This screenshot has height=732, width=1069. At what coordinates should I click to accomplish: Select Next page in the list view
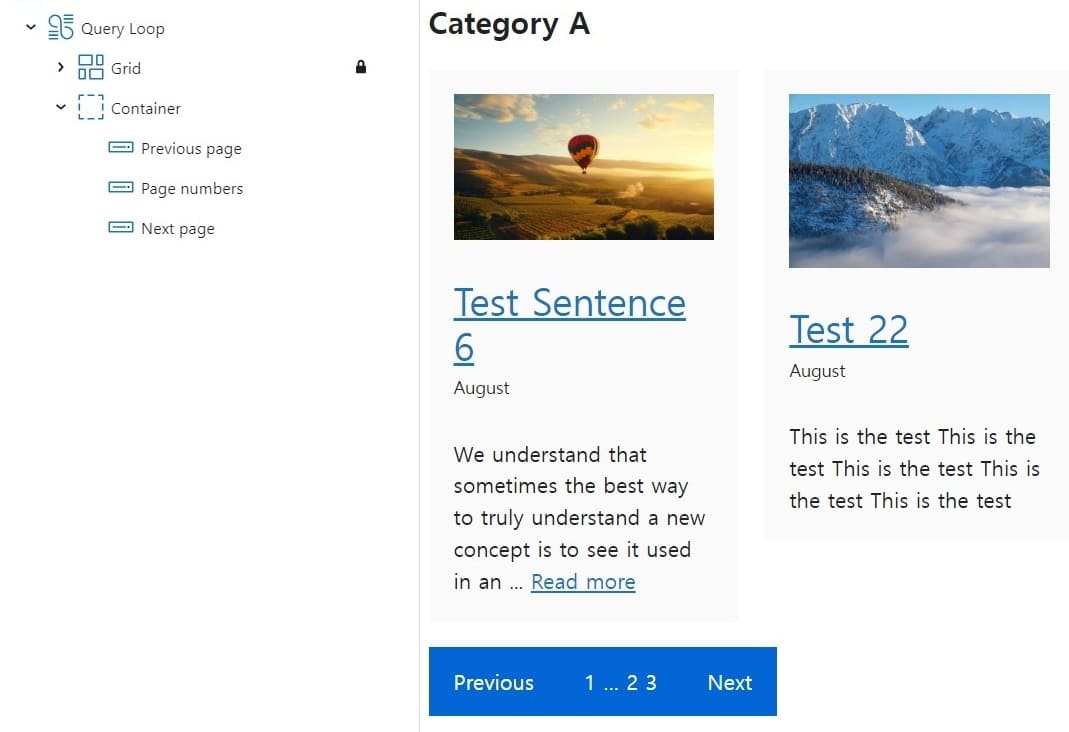point(178,229)
